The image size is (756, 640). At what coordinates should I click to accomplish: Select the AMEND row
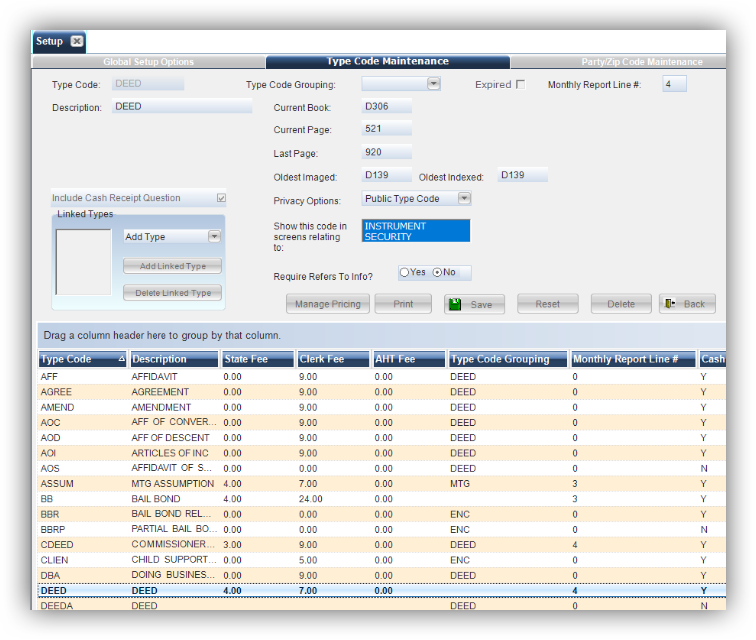coord(382,408)
